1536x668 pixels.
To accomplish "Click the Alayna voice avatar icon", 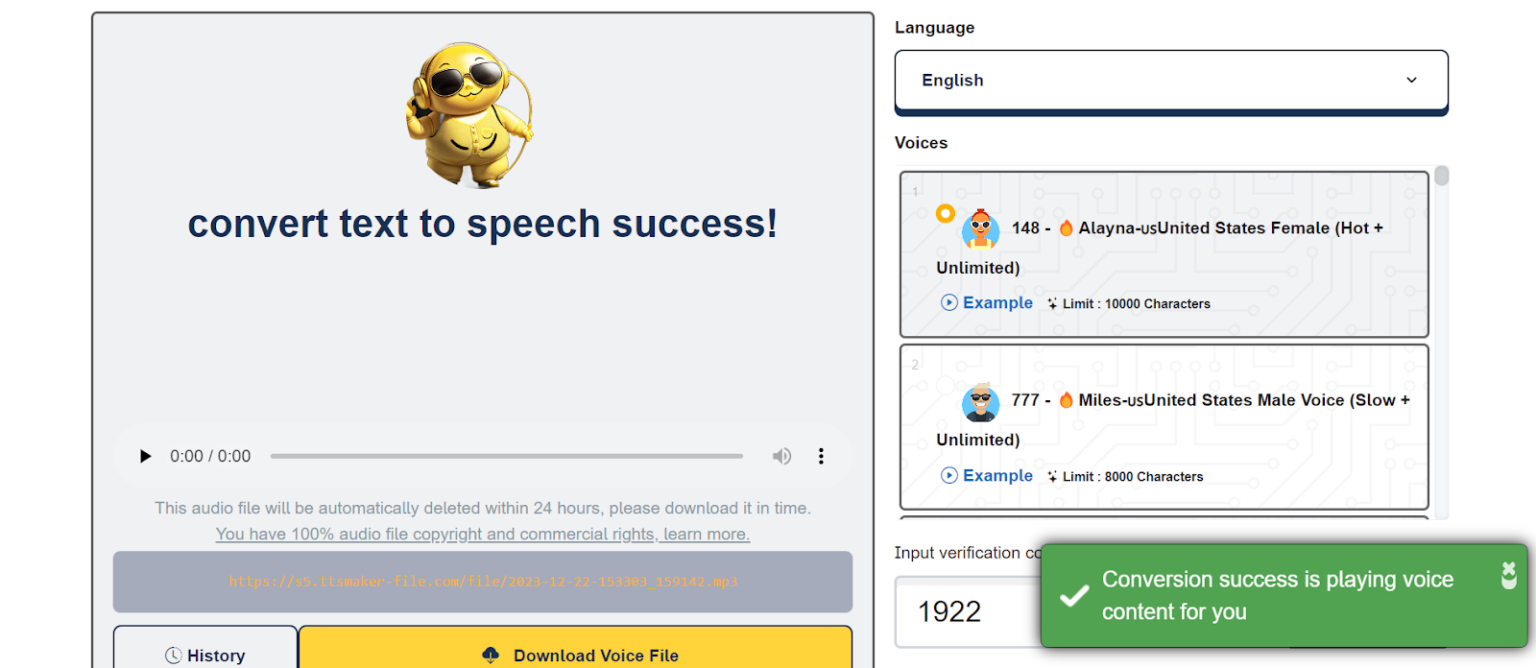I will 980,229.
